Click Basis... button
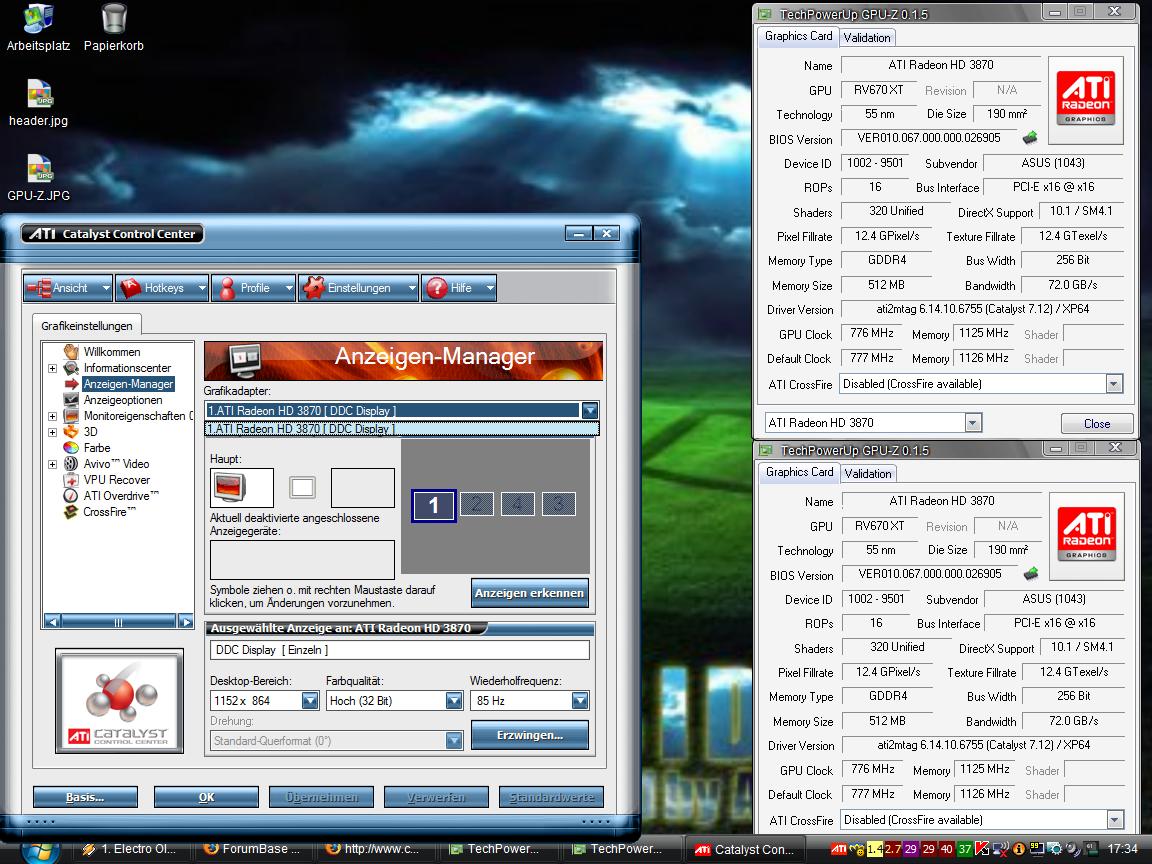1152x864 pixels. [x=85, y=797]
